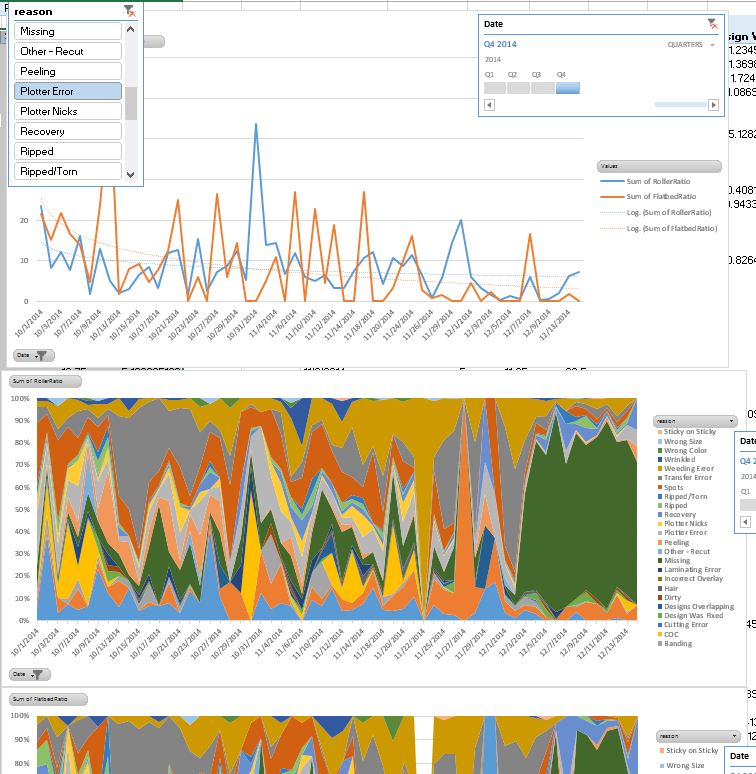Select the Q1 period in the Date timeline
The image size is (756, 774).
coord(495,88)
